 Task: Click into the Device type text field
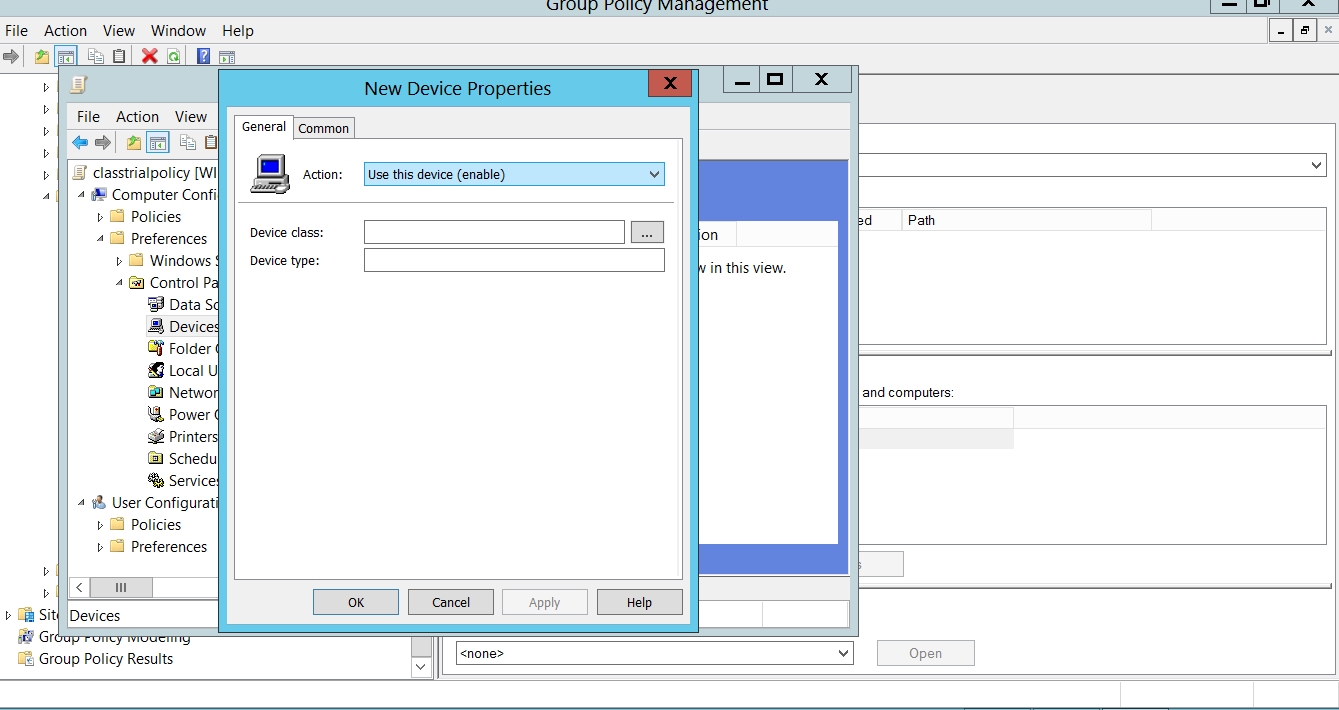click(514, 260)
